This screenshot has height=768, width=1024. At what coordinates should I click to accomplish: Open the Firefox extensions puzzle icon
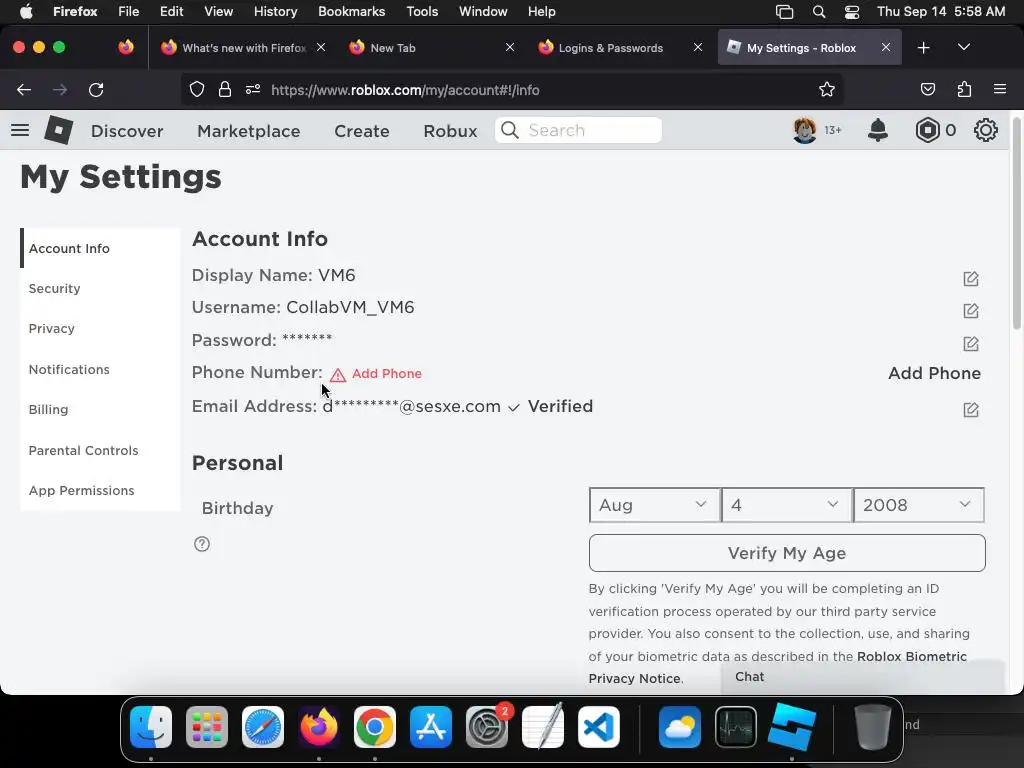(x=964, y=89)
